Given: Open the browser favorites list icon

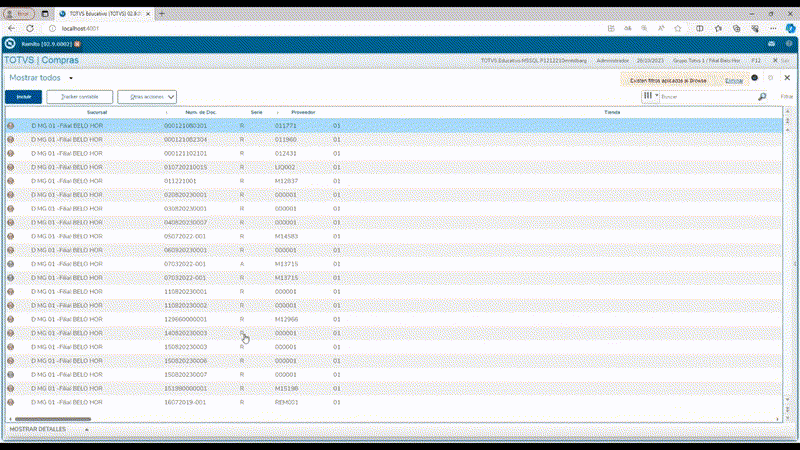Looking at the screenshot, I should click(718, 29).
